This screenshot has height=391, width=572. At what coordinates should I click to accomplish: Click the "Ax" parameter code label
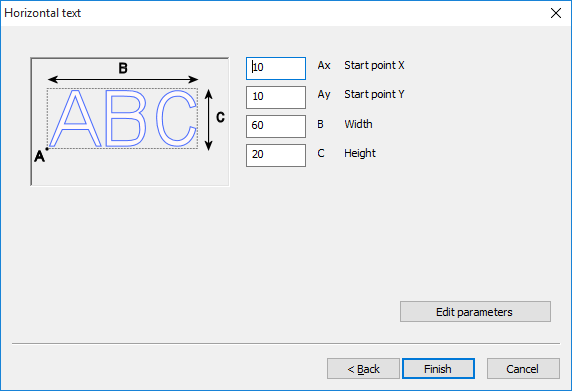tap(324, 65)
